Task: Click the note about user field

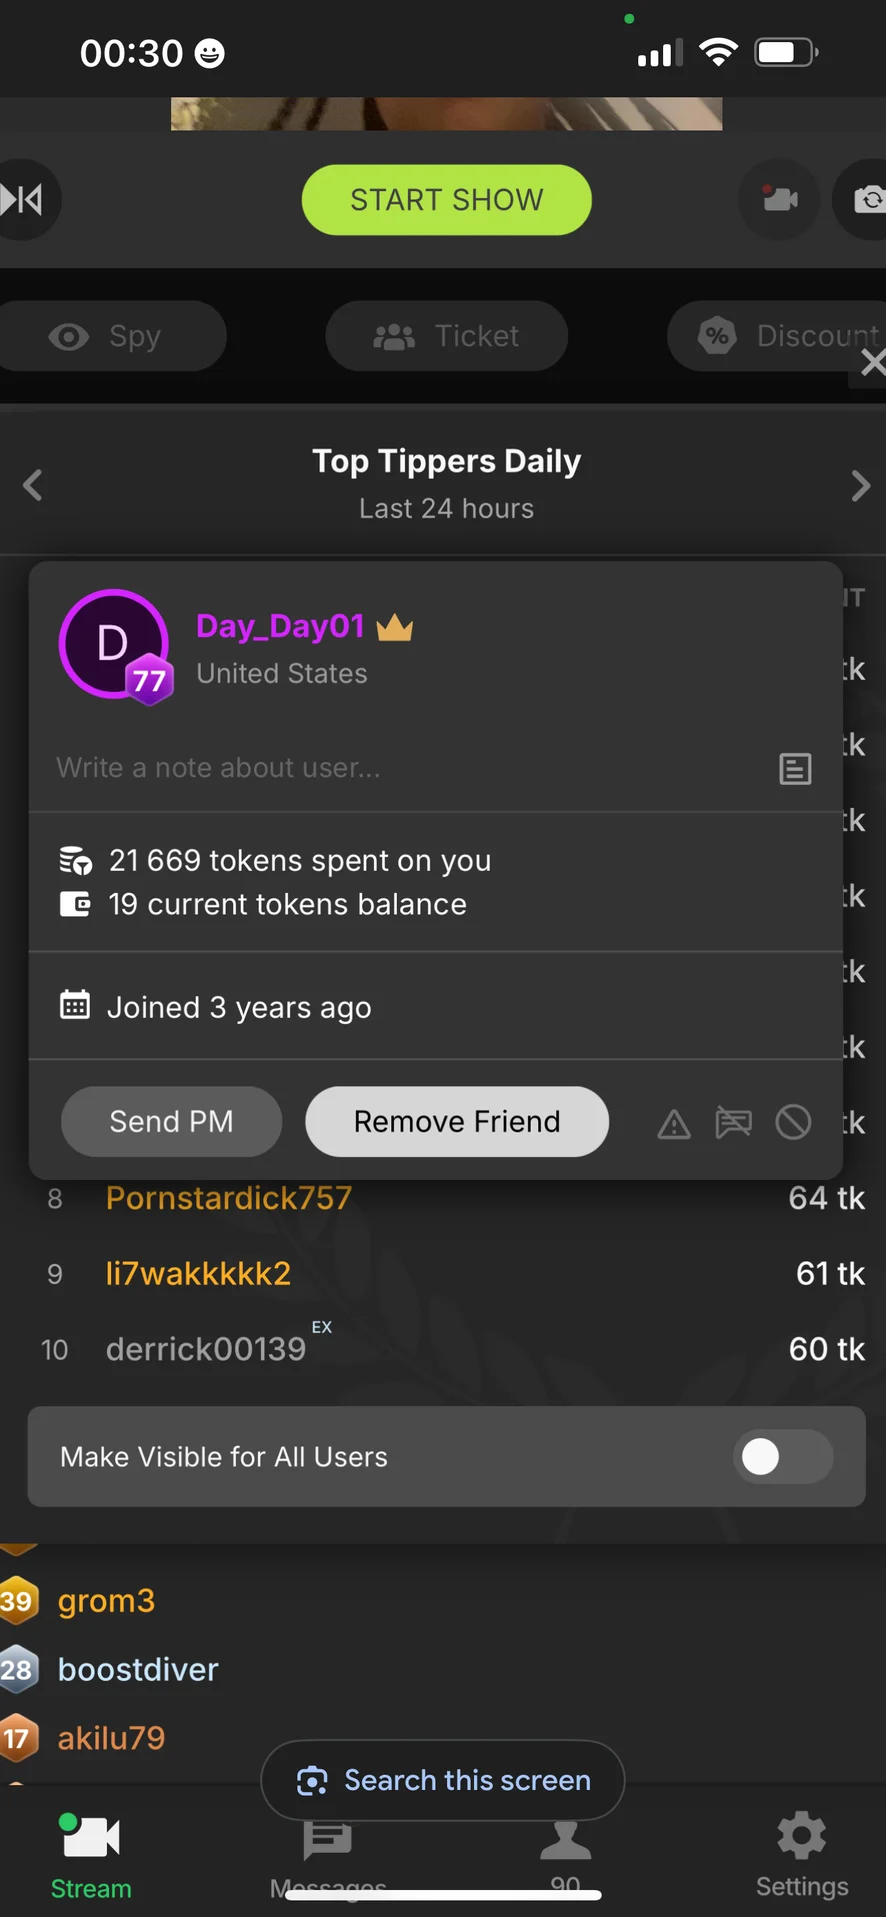Action: click(400, 768)
